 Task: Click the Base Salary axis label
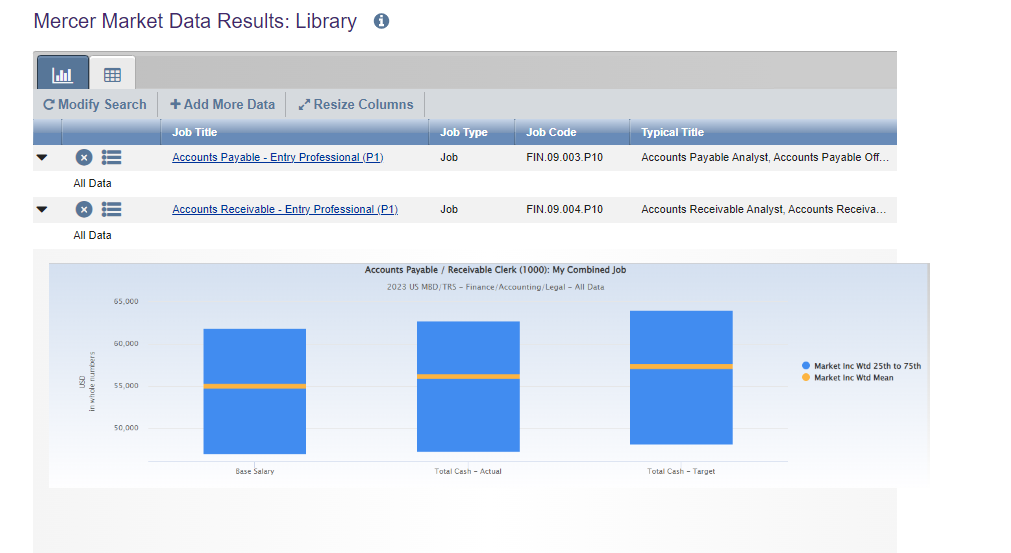coord(255,472)
